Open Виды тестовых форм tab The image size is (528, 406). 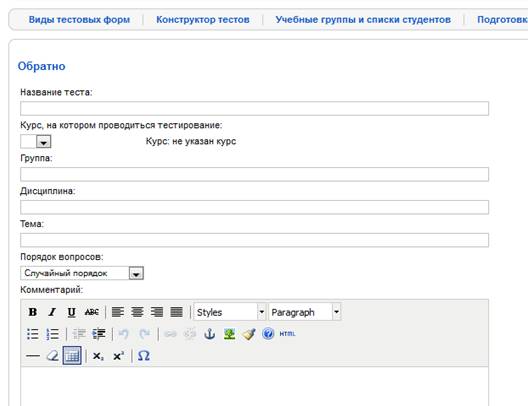tap(79, 20)
